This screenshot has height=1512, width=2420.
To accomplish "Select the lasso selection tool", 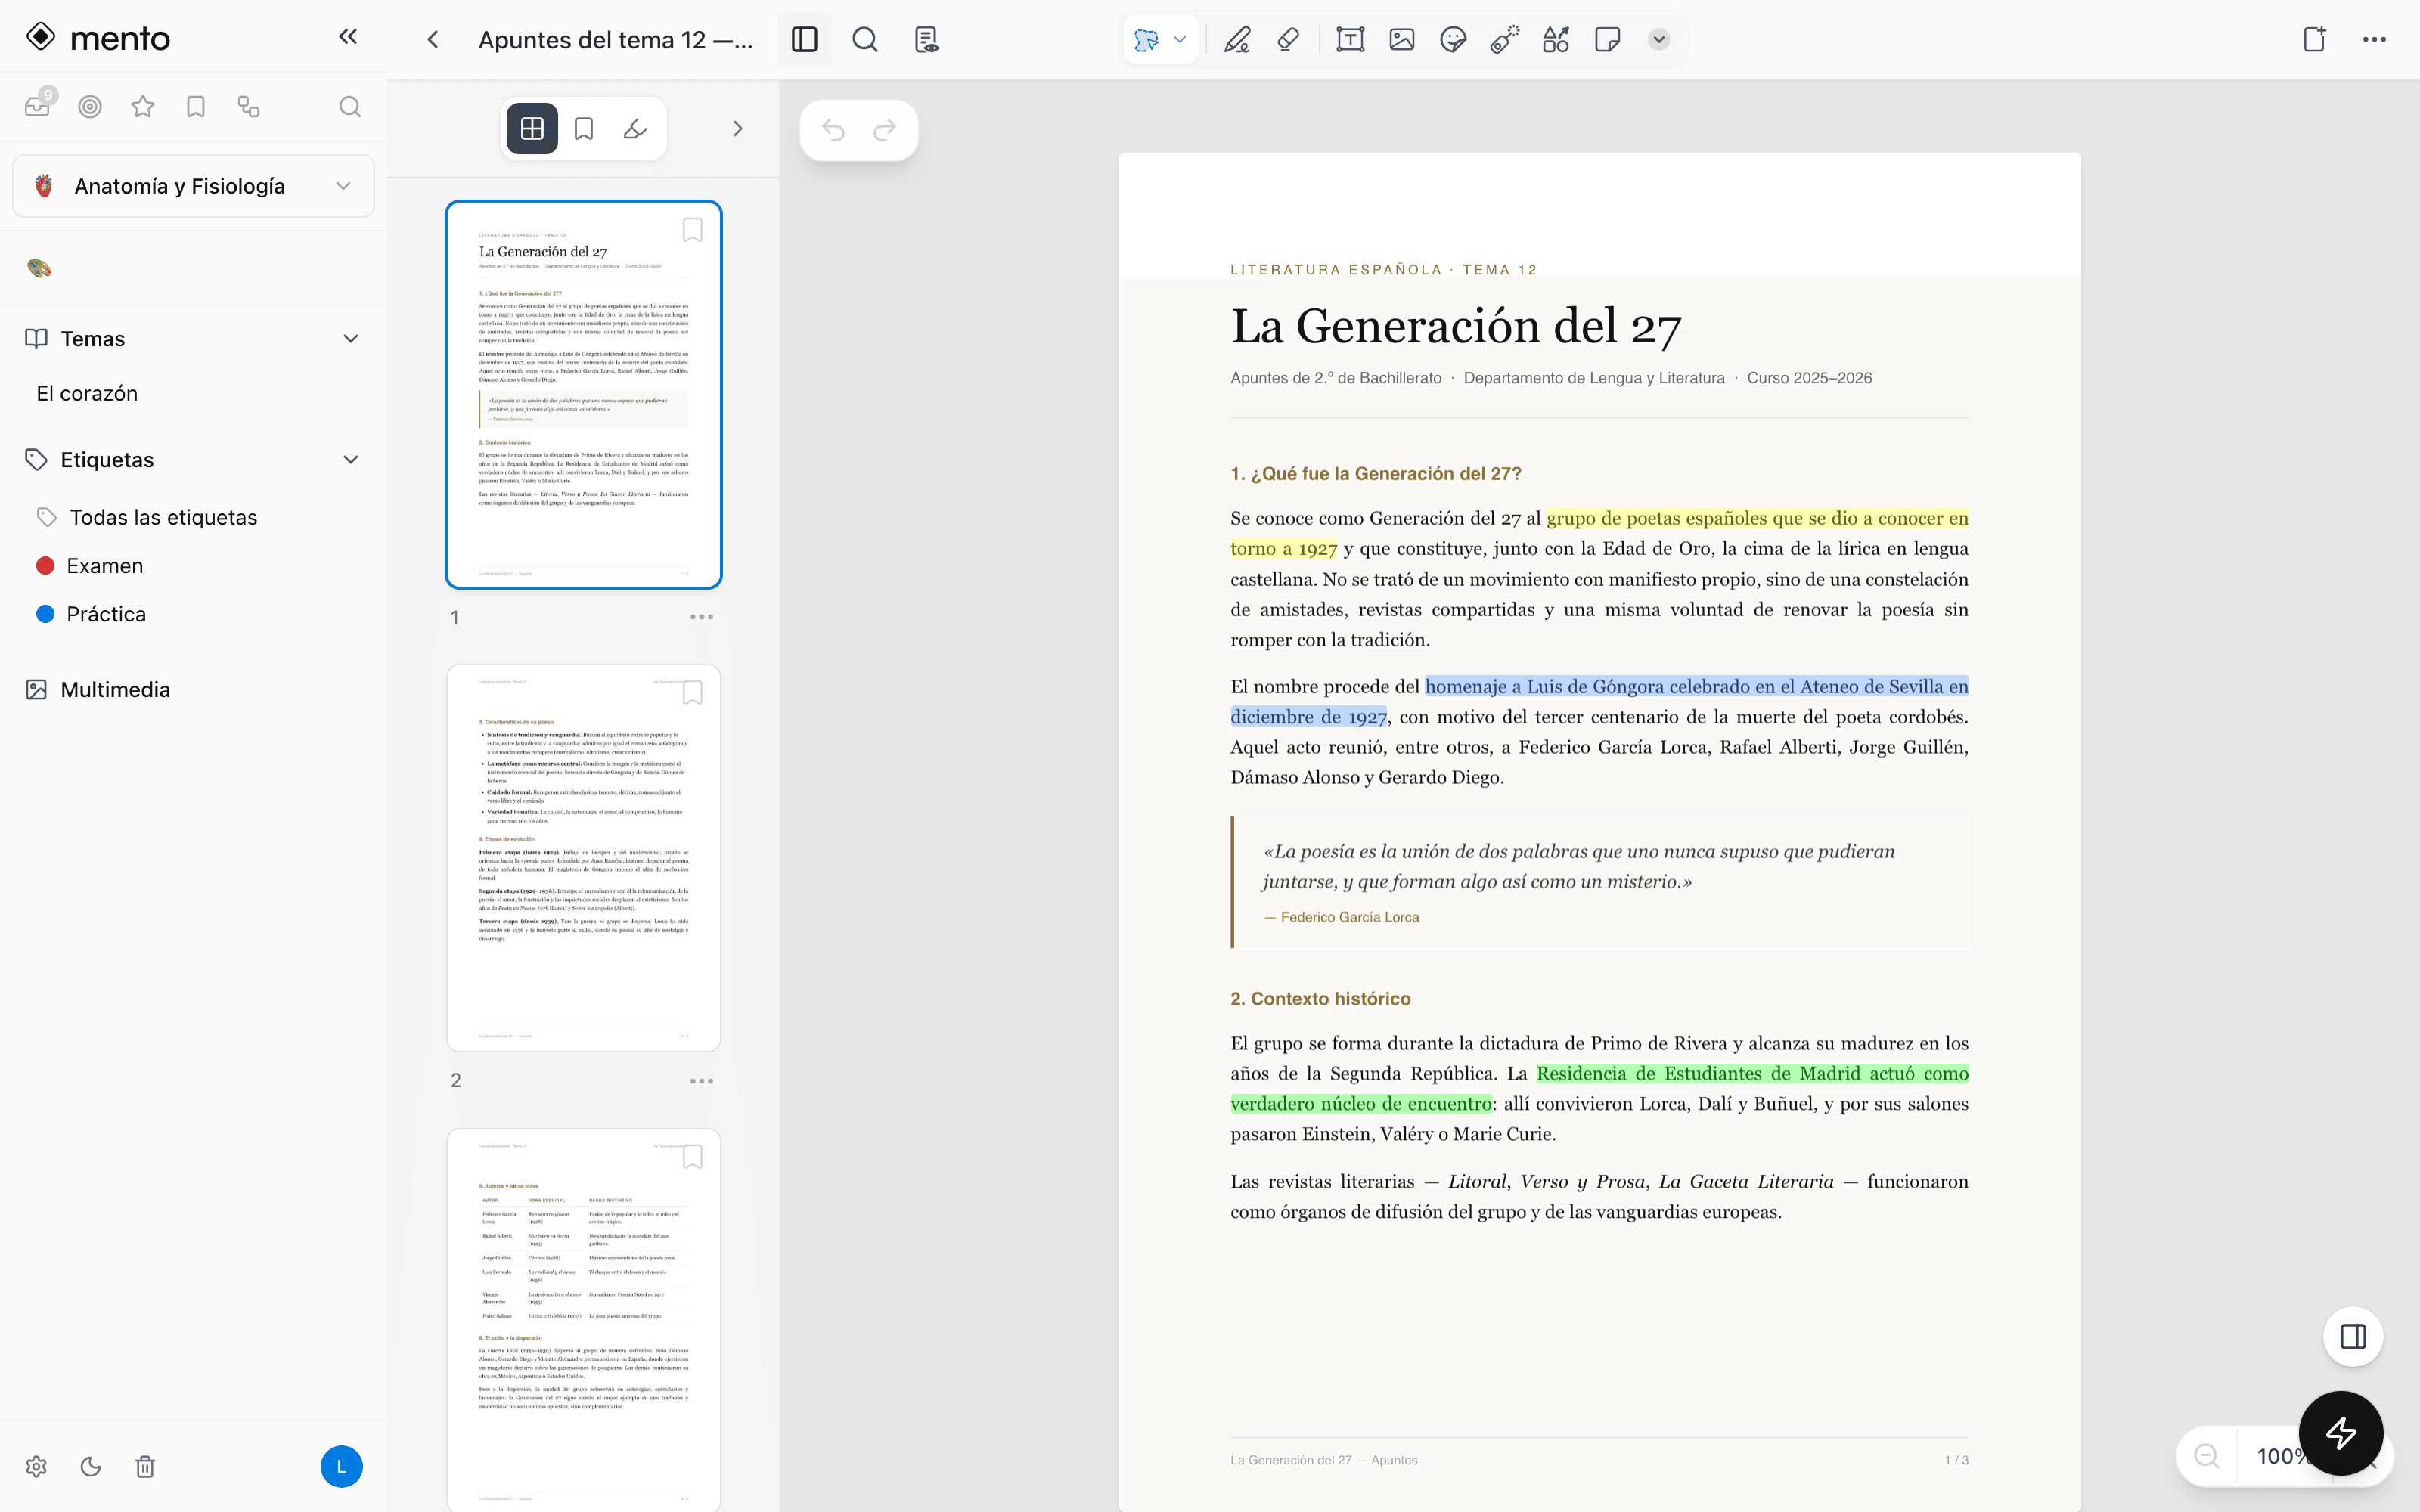I will (x=1146, y=40).
